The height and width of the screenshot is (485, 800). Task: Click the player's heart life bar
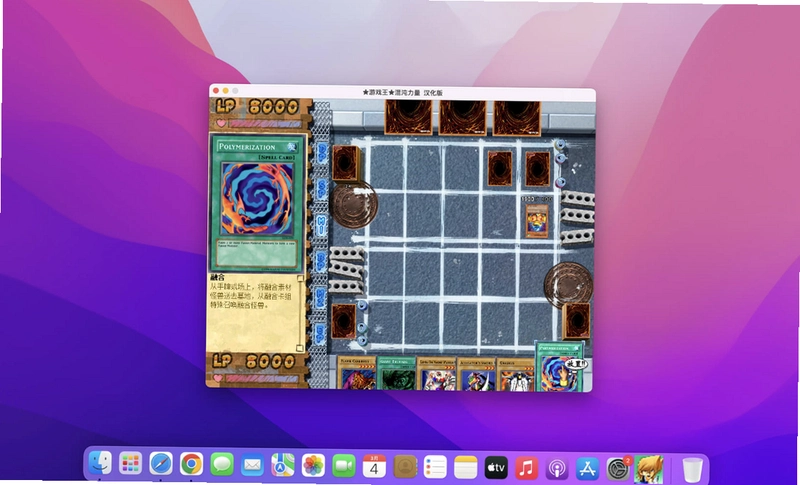[x=256, y=378]
